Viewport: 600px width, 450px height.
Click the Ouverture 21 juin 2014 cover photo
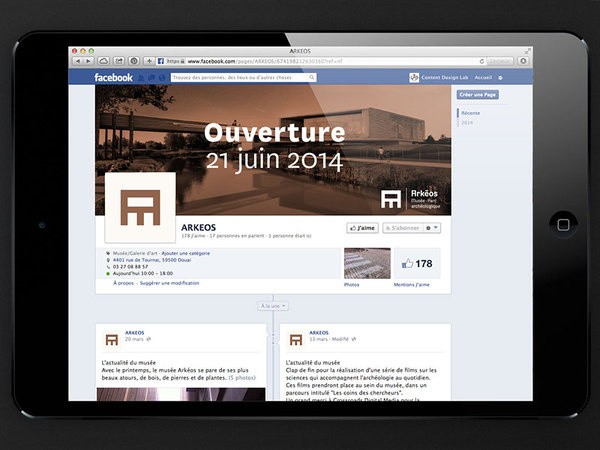tap(273, 150)
